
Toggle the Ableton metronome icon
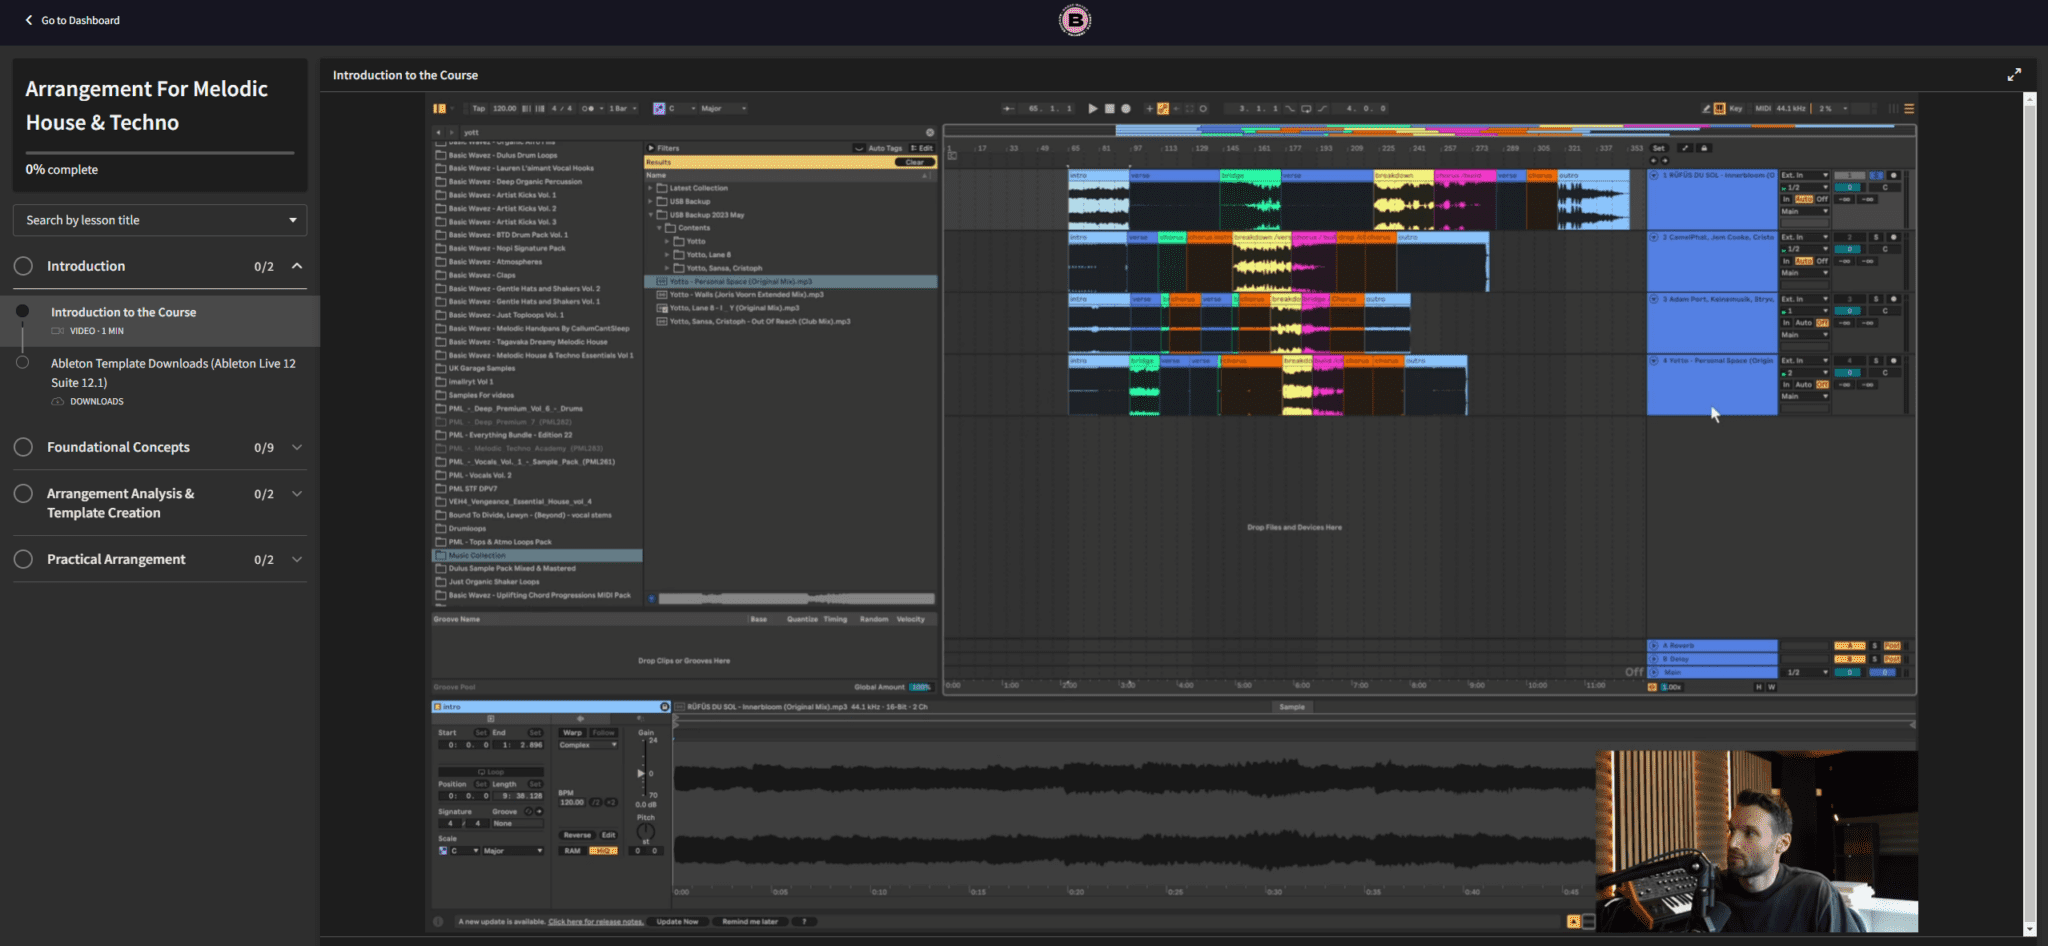[586, 108]
